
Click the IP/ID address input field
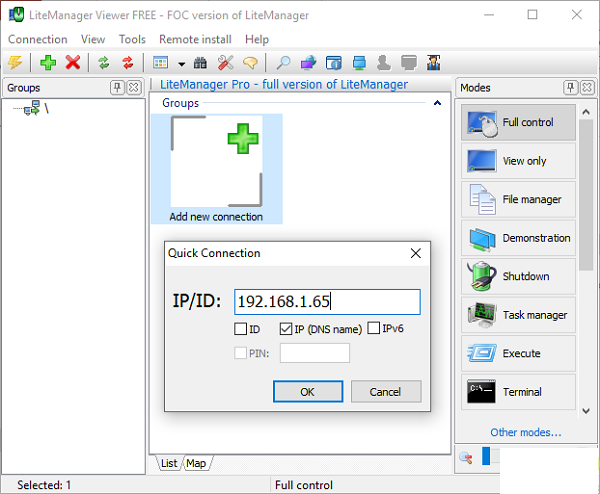327,302
